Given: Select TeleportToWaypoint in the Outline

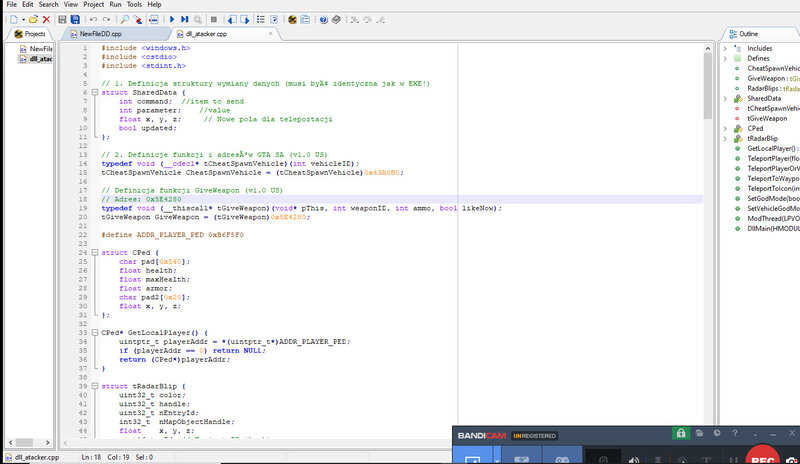Looking at the screenshot, I should pyautogui.click(x=773, y=179).
